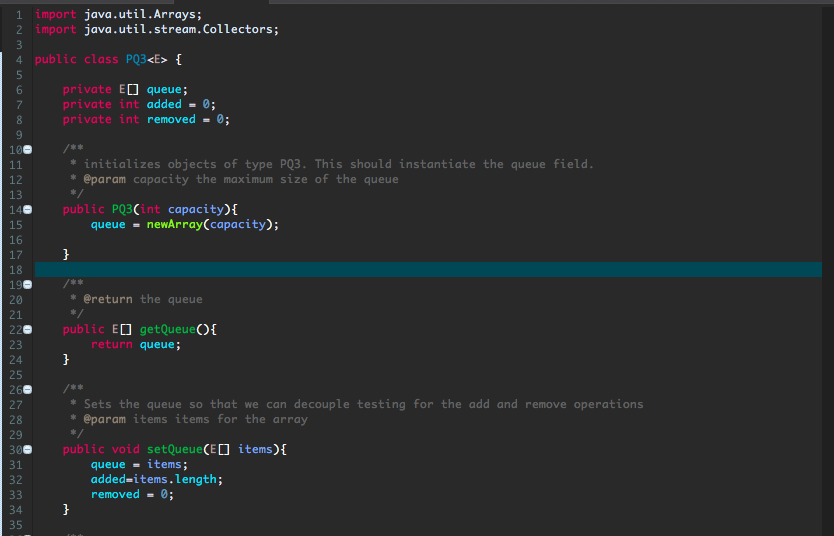Click the 'removed' field declaration on line 8

pos(171,119)
